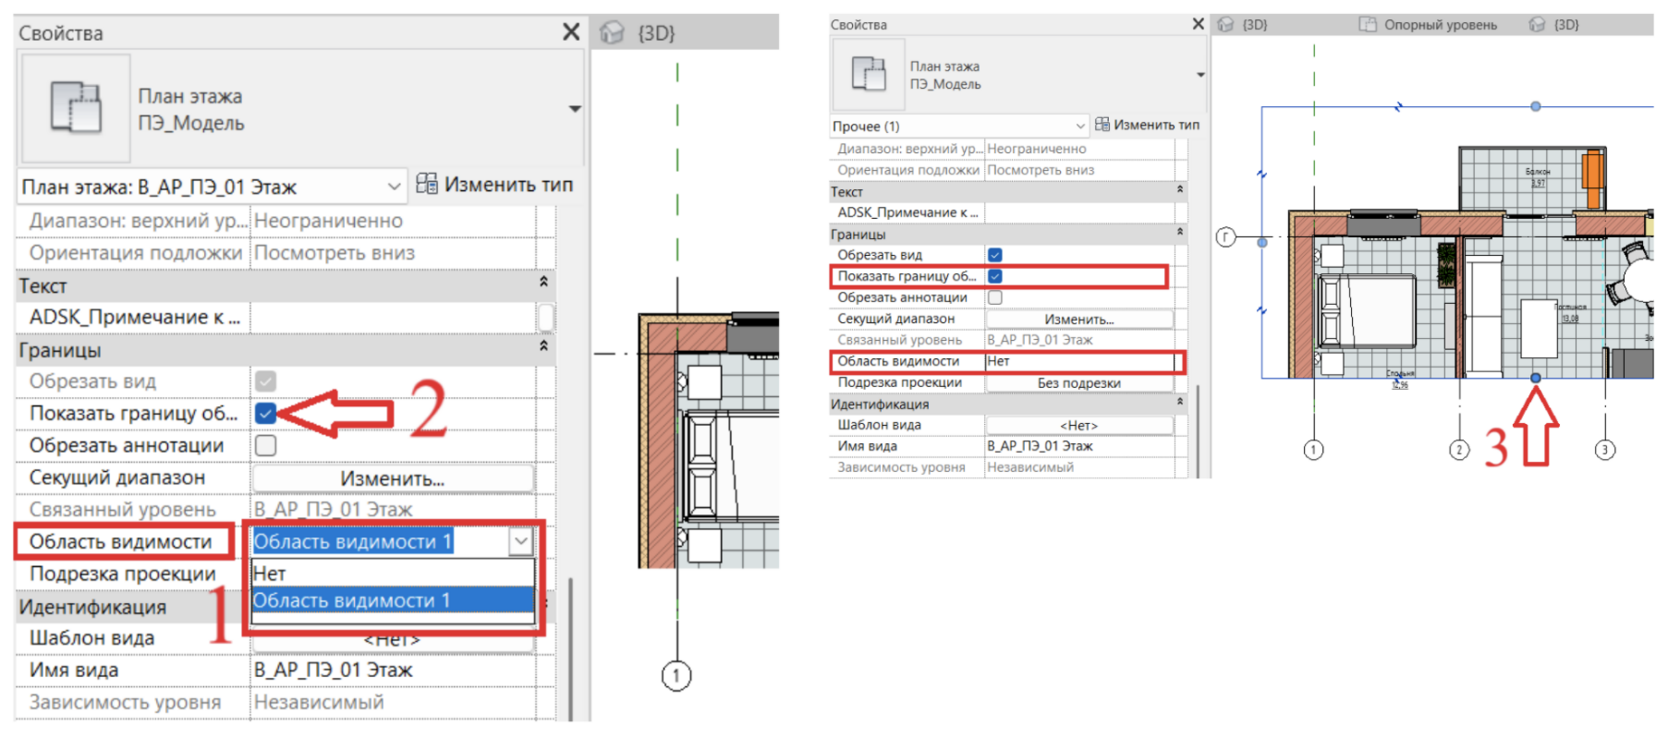The image size is (1680, 737).
Task: Click the ADSK_Примечание value field in the smaller panel
Action: (x=1080, y=212)
